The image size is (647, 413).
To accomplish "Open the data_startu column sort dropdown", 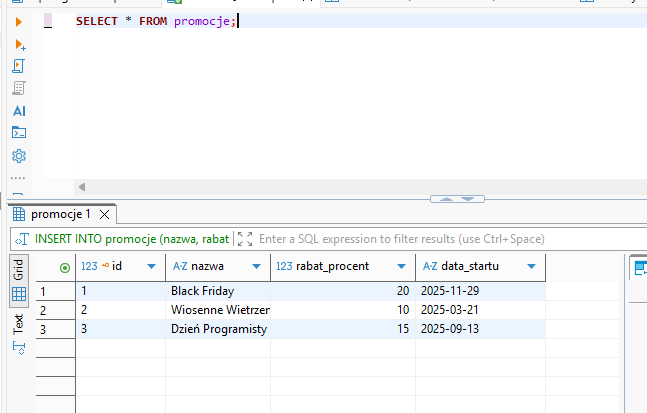I will [531, 266].
